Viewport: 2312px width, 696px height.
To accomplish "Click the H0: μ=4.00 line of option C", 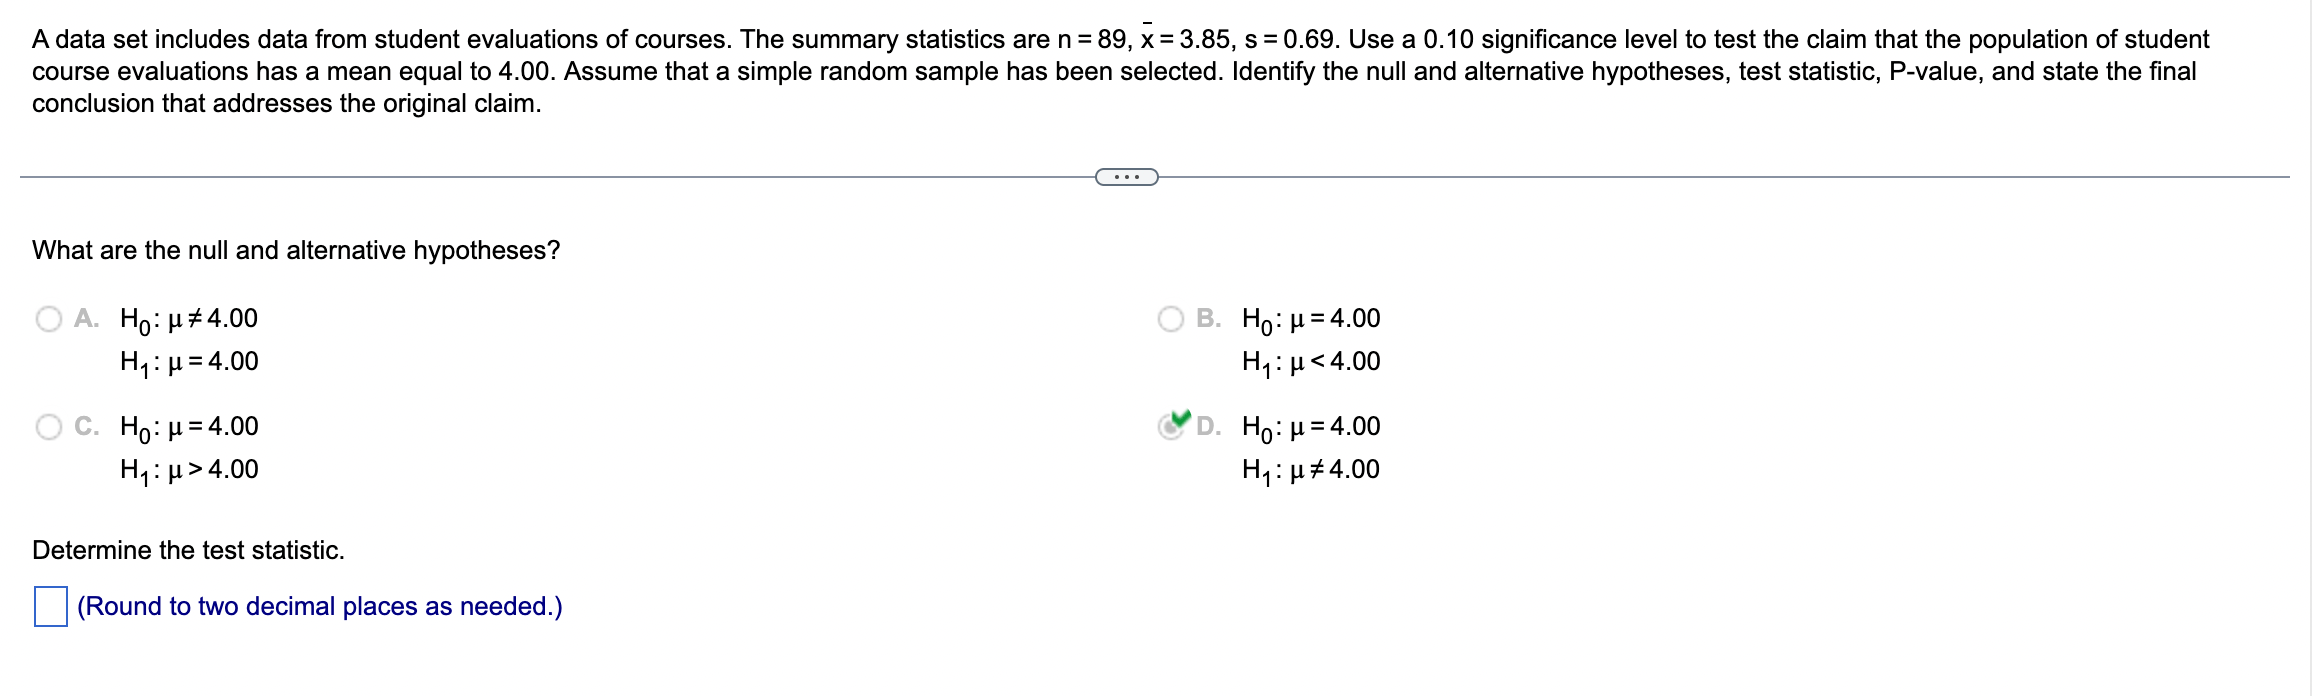I will (x=189, y=427).
